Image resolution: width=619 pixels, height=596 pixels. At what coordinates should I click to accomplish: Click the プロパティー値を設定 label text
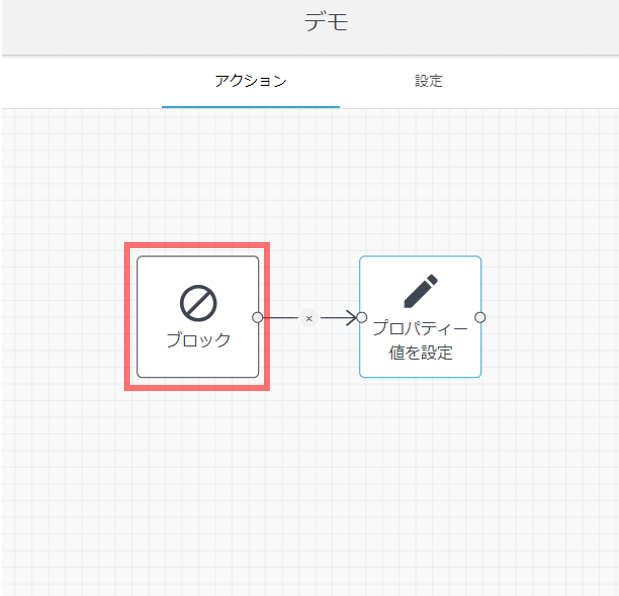pos(420,340)
